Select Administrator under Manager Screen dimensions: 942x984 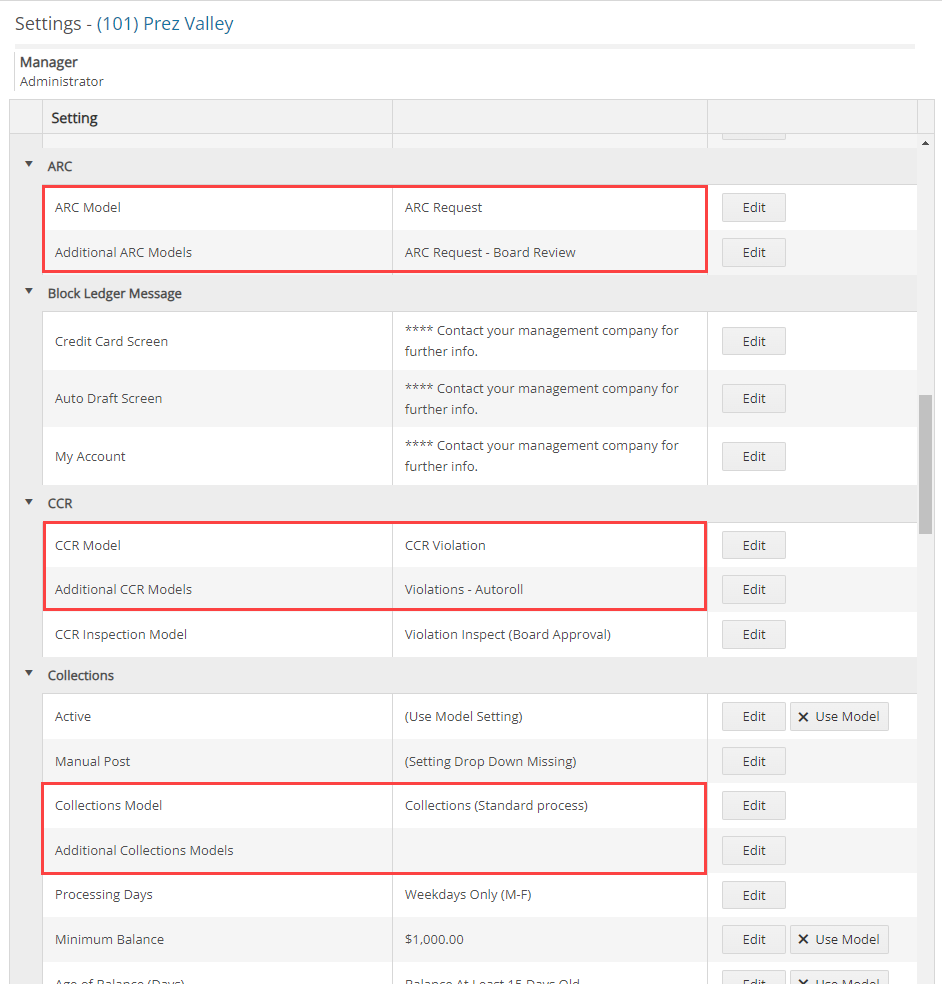pyautogui.click(x=61, y=81)
